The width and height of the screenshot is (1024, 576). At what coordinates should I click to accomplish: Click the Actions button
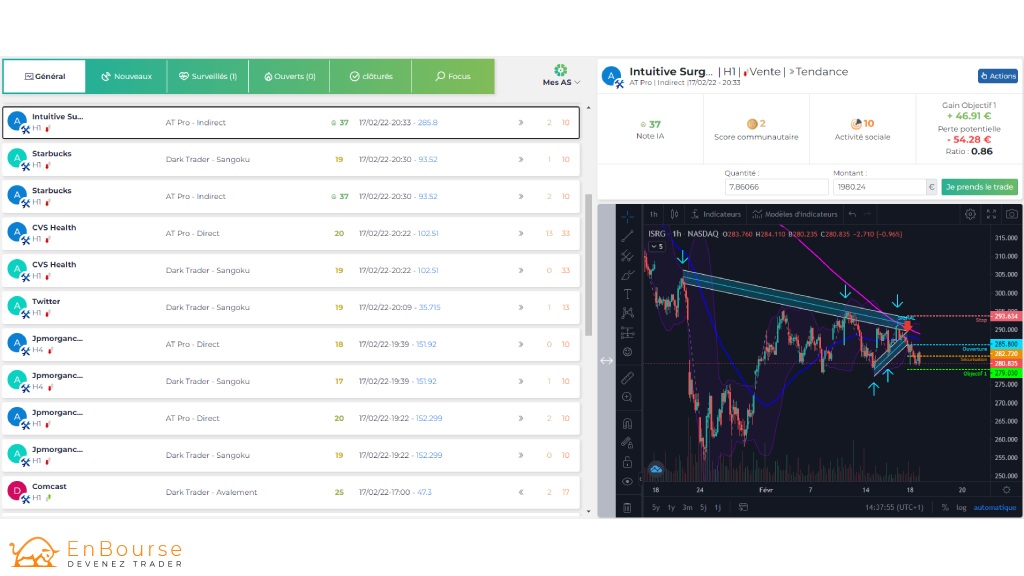tap(997, 76)
